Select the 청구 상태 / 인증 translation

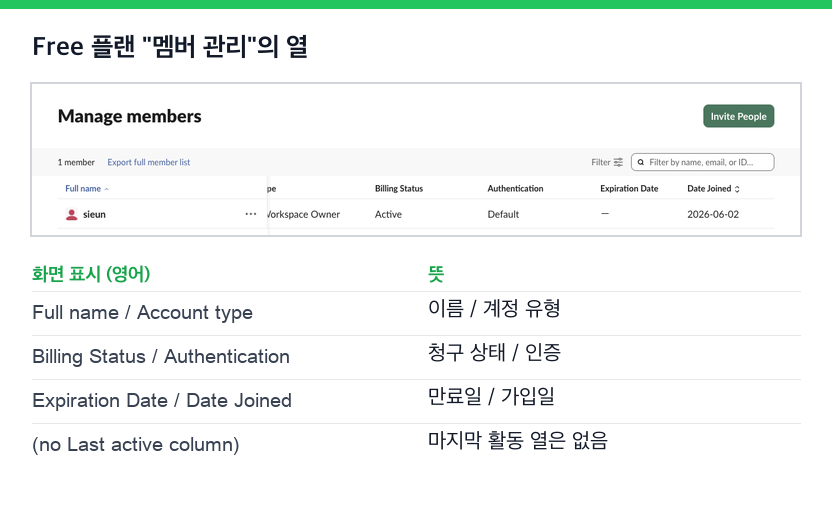pyautogui.click(x=494, y=352)
